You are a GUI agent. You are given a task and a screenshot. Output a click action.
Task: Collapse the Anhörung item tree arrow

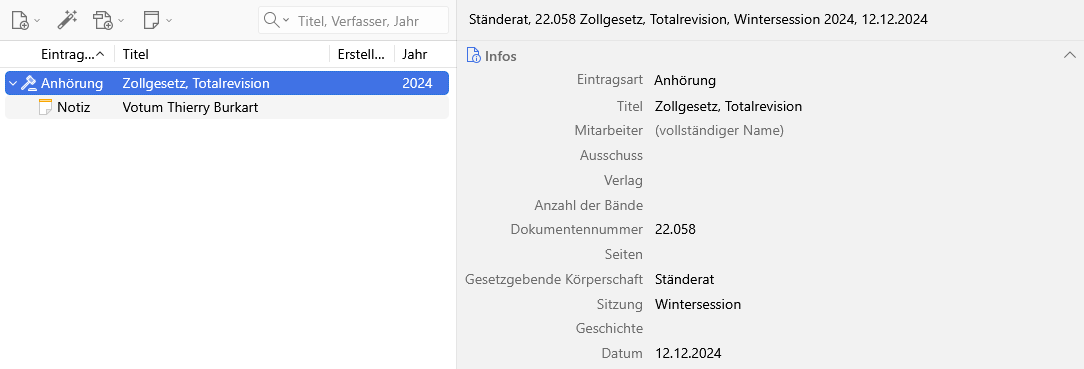point(12,84)
